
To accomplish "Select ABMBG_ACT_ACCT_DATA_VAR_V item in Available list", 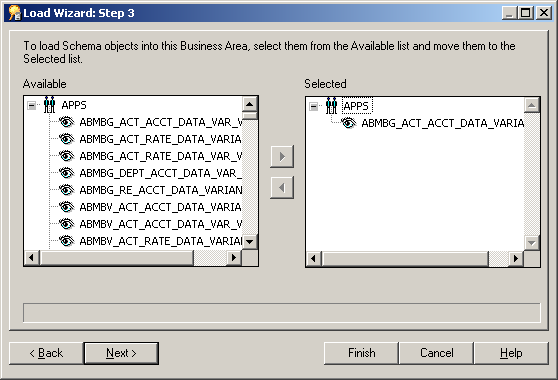I will [x=160, y=122].
